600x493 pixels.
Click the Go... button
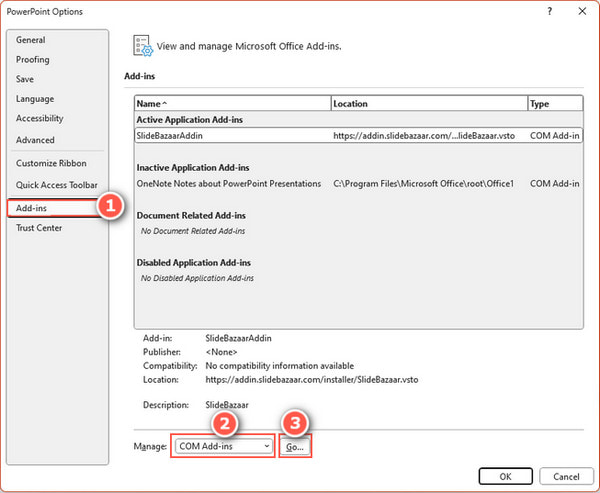295,447
